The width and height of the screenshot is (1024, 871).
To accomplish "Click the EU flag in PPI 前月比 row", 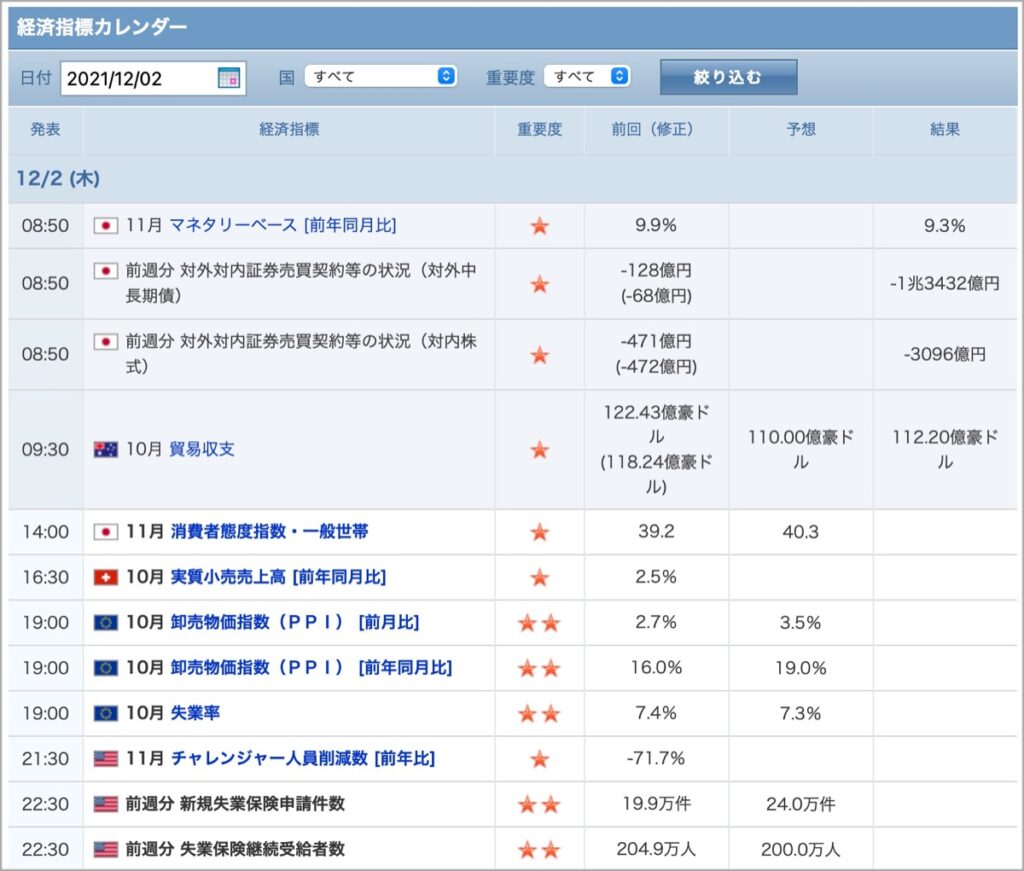I will click(106, 622).
